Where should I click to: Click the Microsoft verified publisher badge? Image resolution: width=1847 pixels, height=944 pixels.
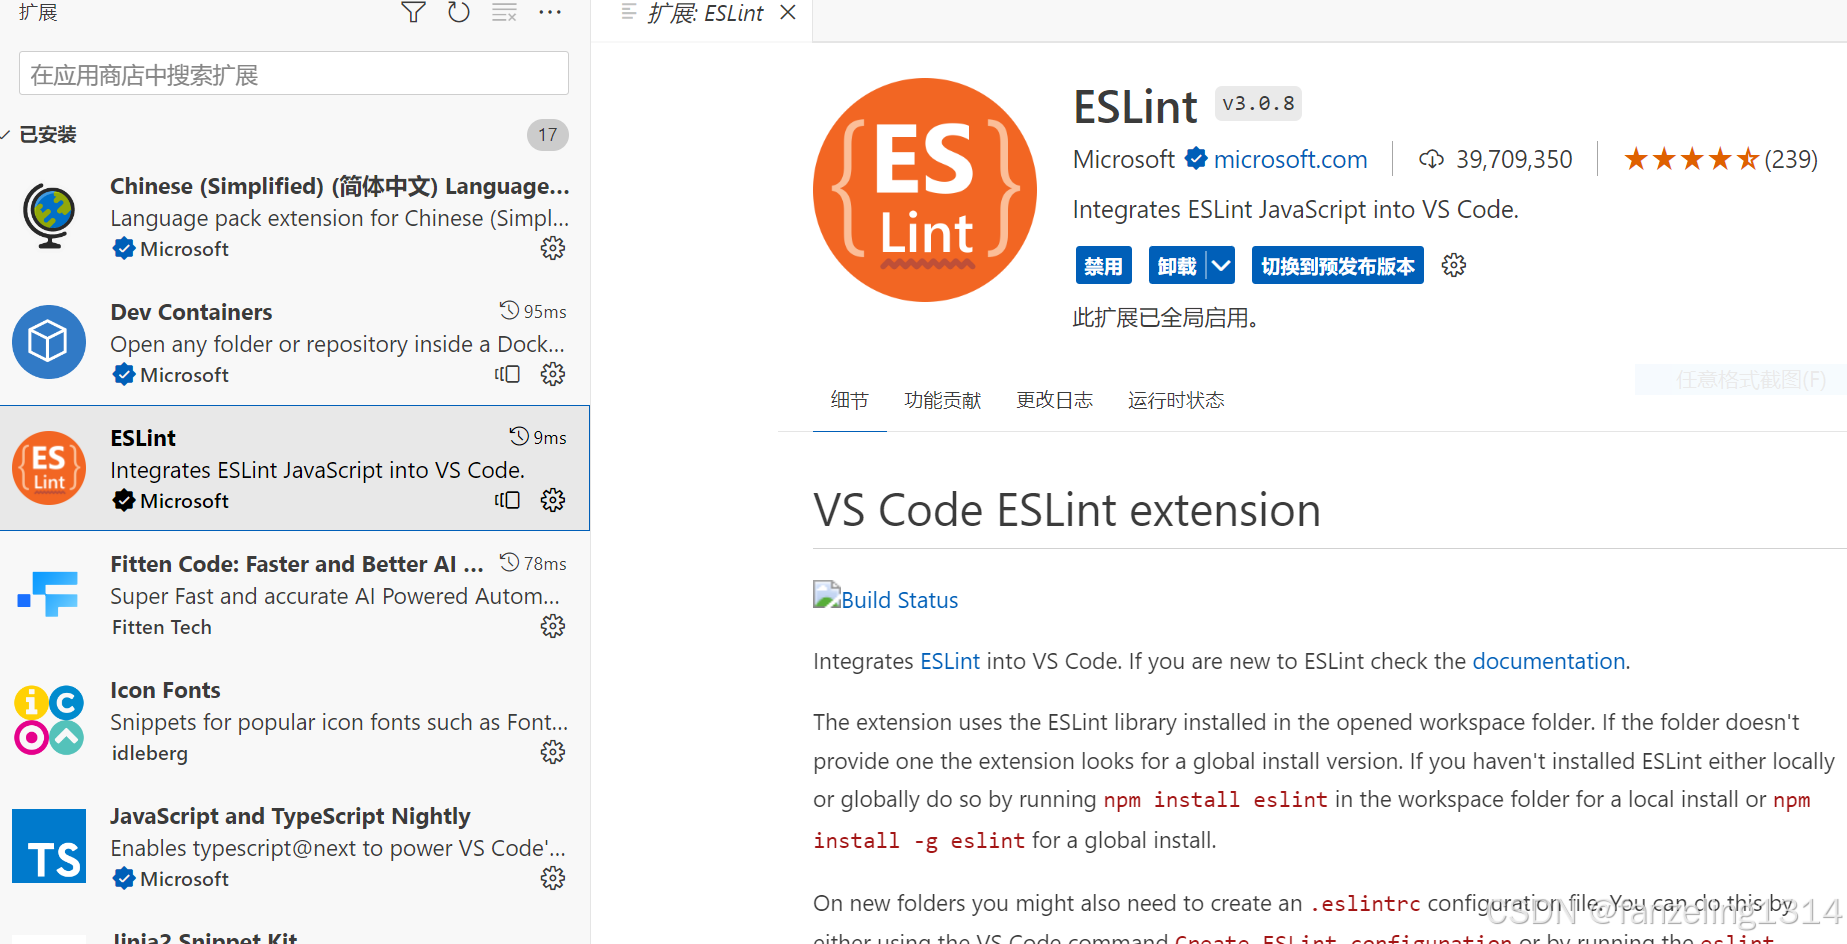(1196, 158)
